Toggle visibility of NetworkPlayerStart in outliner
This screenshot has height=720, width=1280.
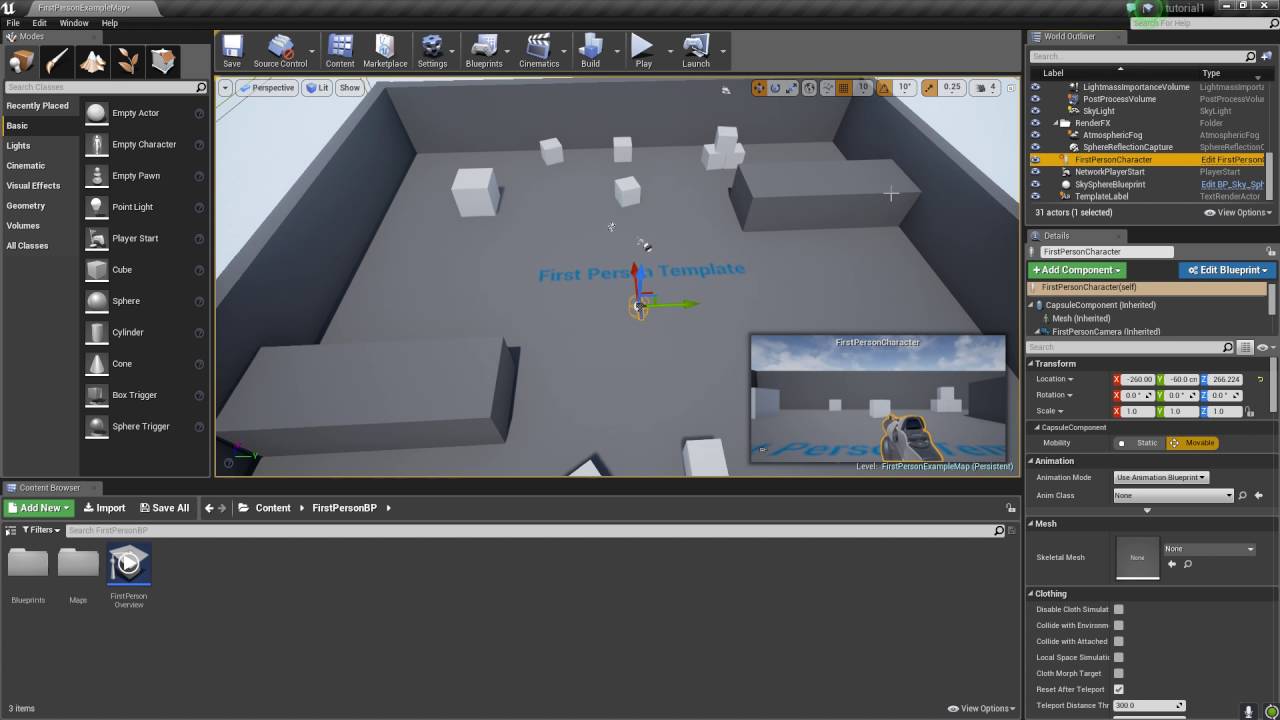1035,172
